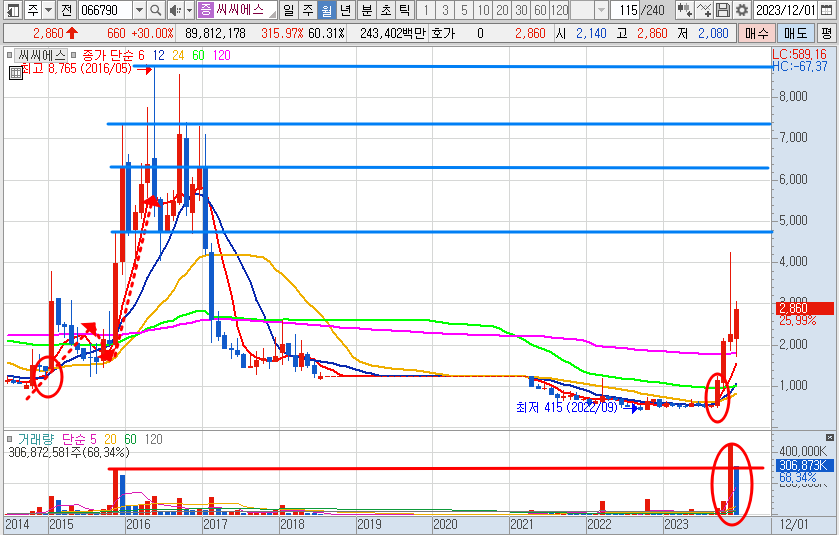839x535 pixels.
Task: Select the 1 interval button
Action: point(426,10)
